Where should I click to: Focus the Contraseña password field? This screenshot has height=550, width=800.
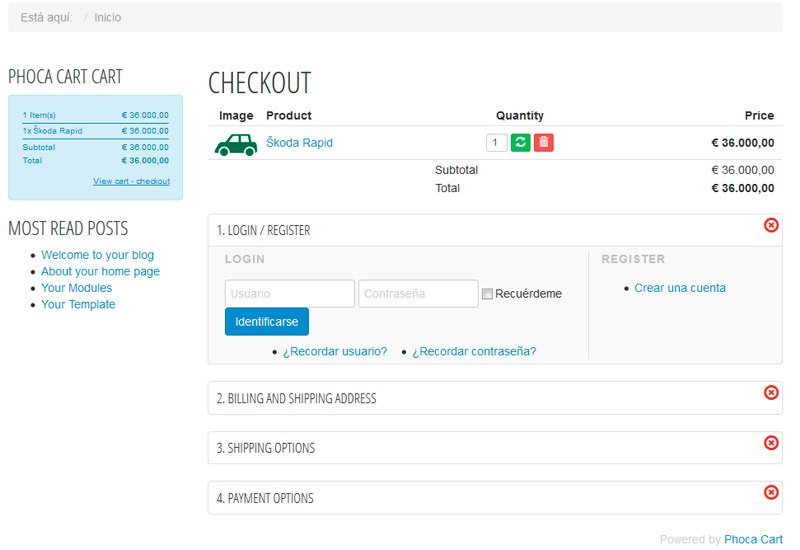(418, 293)
